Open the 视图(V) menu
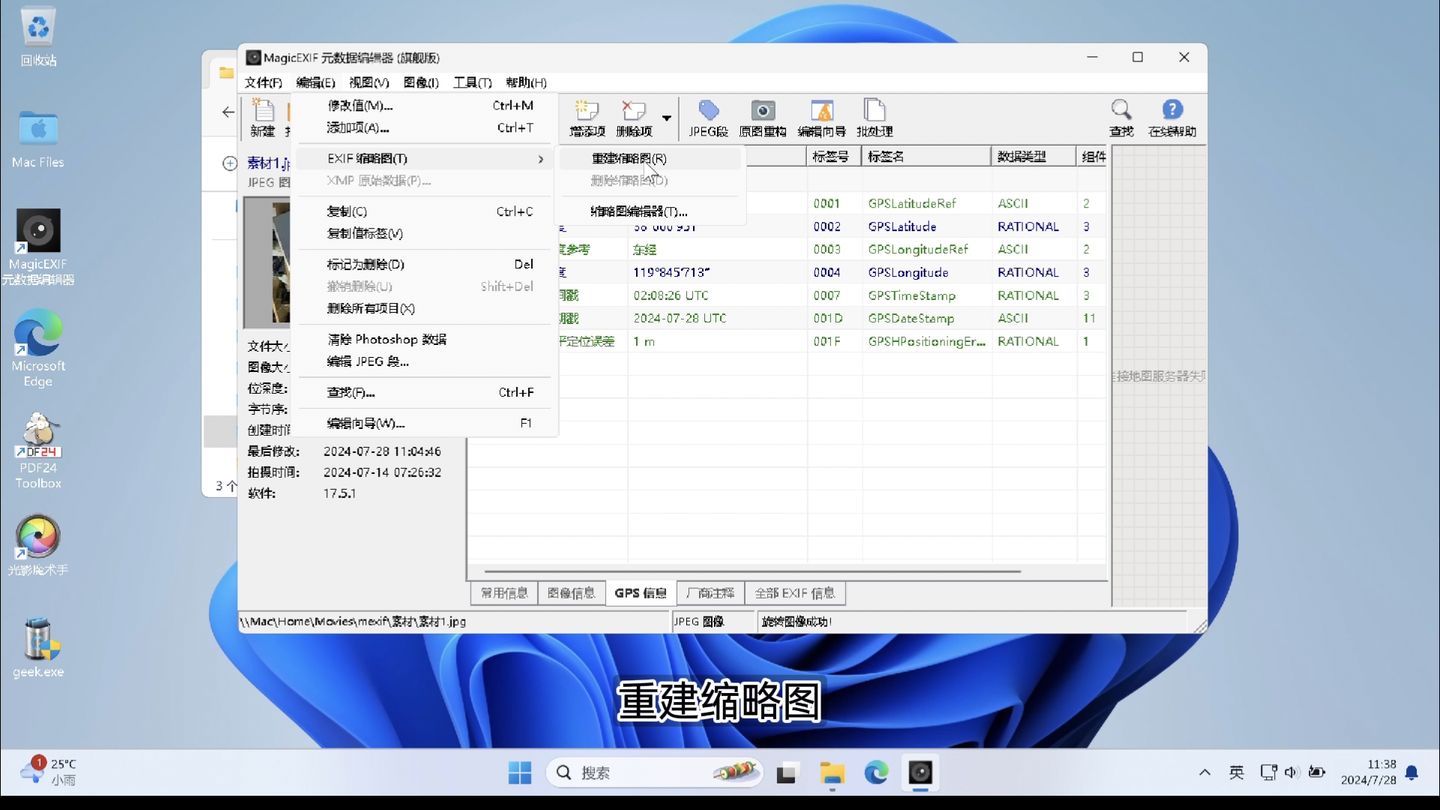Viewport: 1440px width, 810px height. pyautogui.click(x=369, y=83)
